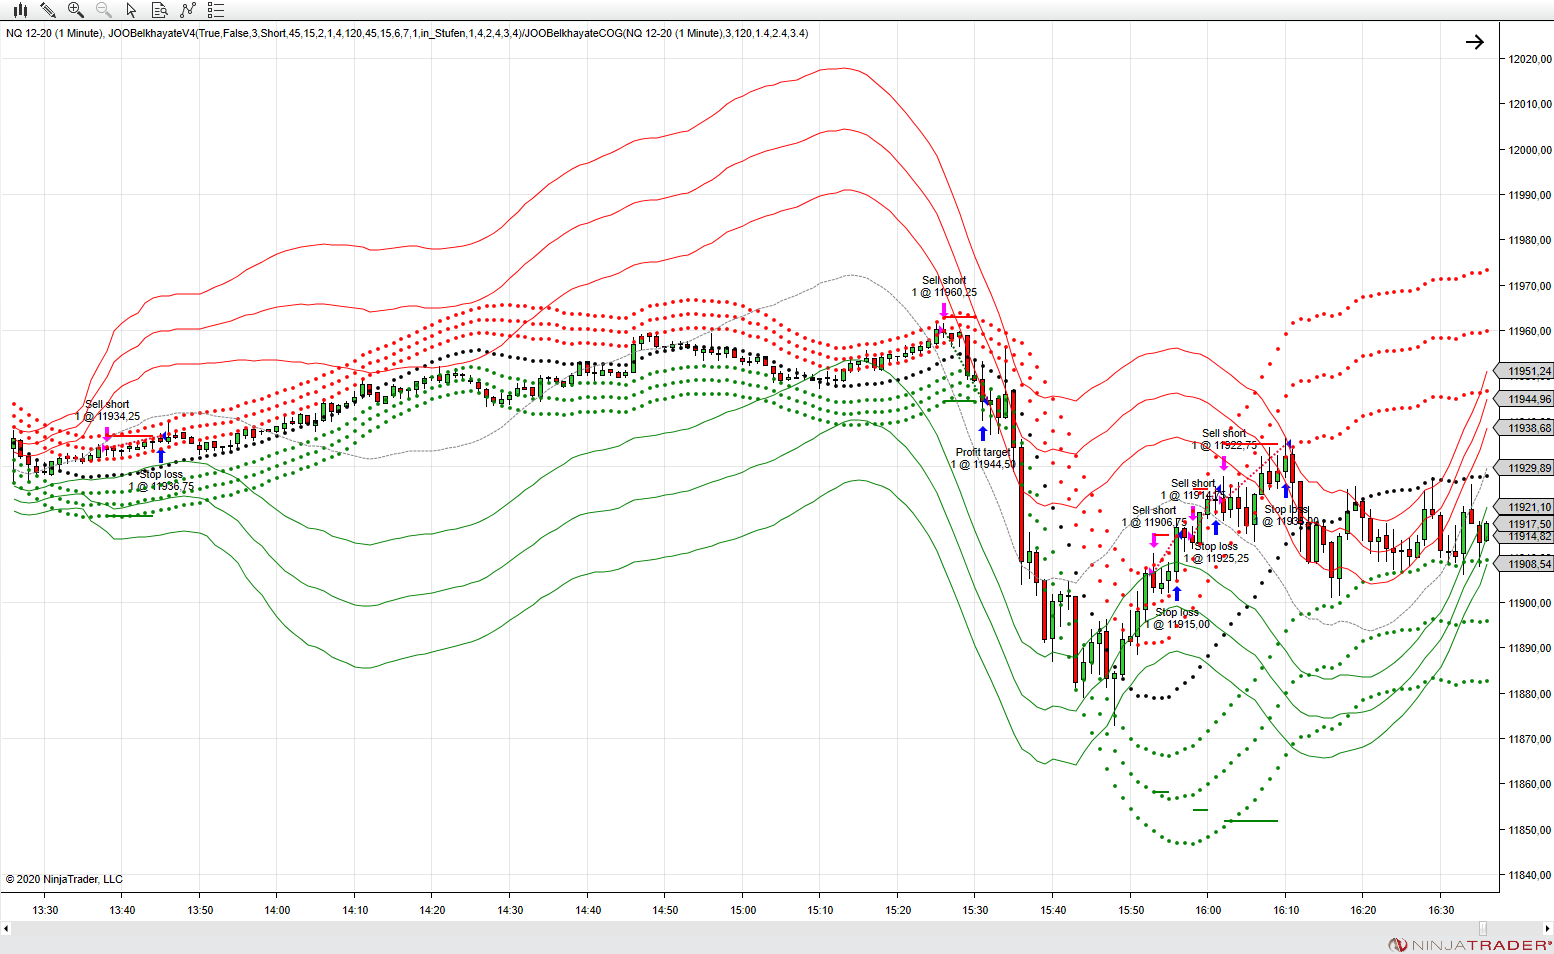The height and width of the screenshot is (954, 1554).
Task: Activate the zoom in magnifier tool
Action: 75,10
